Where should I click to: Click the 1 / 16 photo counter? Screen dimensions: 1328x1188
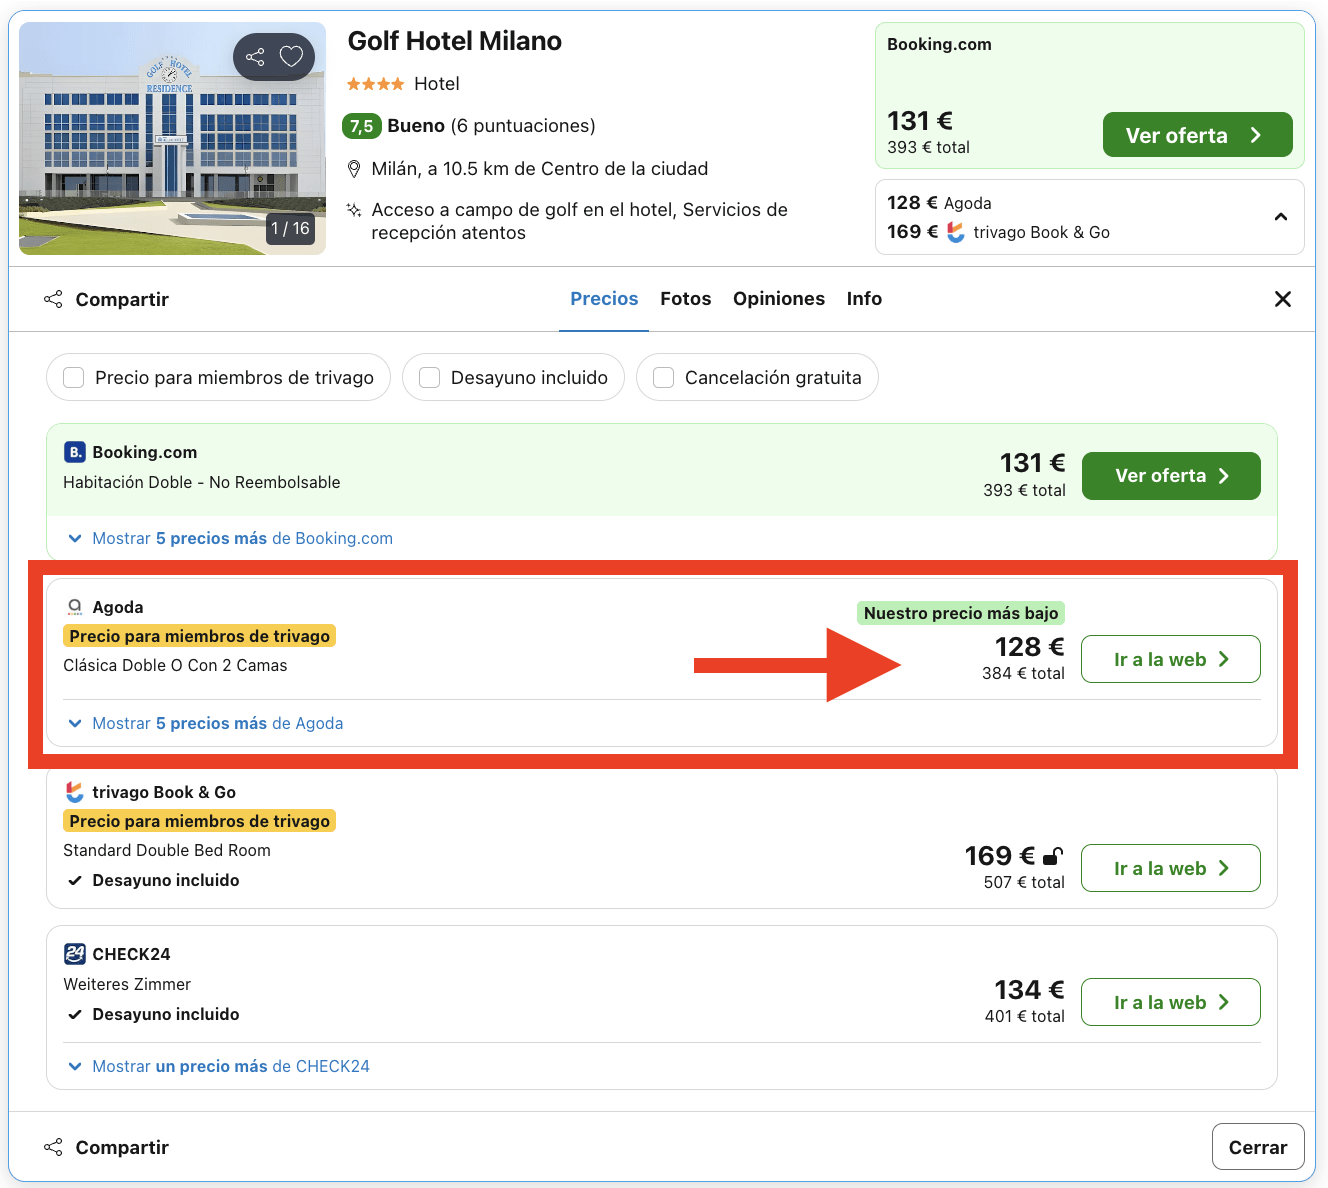click(290, 229)
